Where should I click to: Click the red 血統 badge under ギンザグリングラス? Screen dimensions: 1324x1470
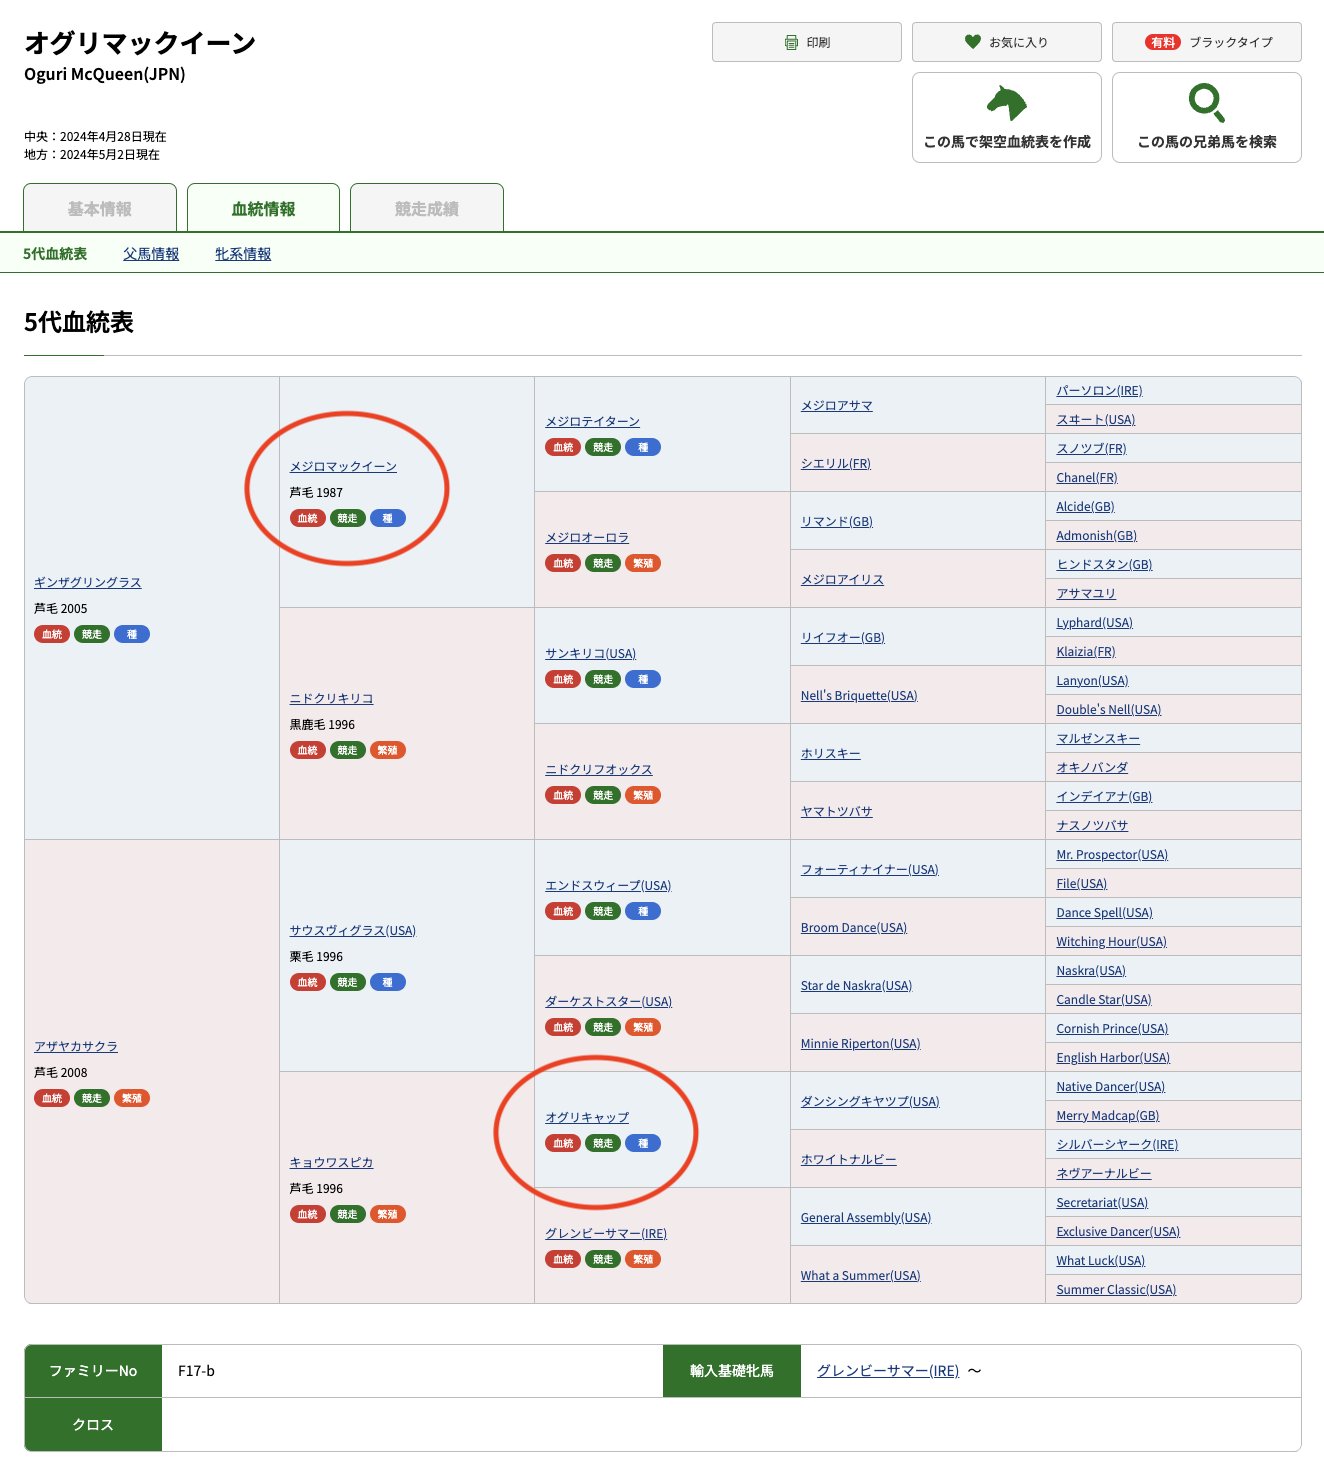pos(52,634)
